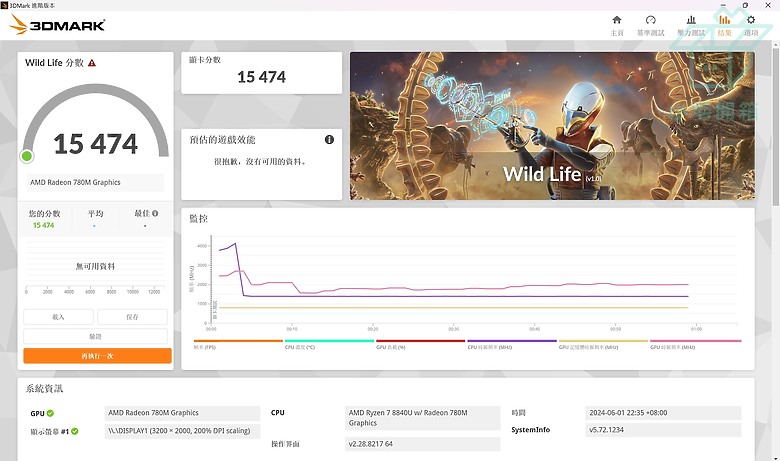Viewport: 780px width, 461px height.
Task: Open the 選項 options gear
Action: pyautogui.click(x=751, y=25)
